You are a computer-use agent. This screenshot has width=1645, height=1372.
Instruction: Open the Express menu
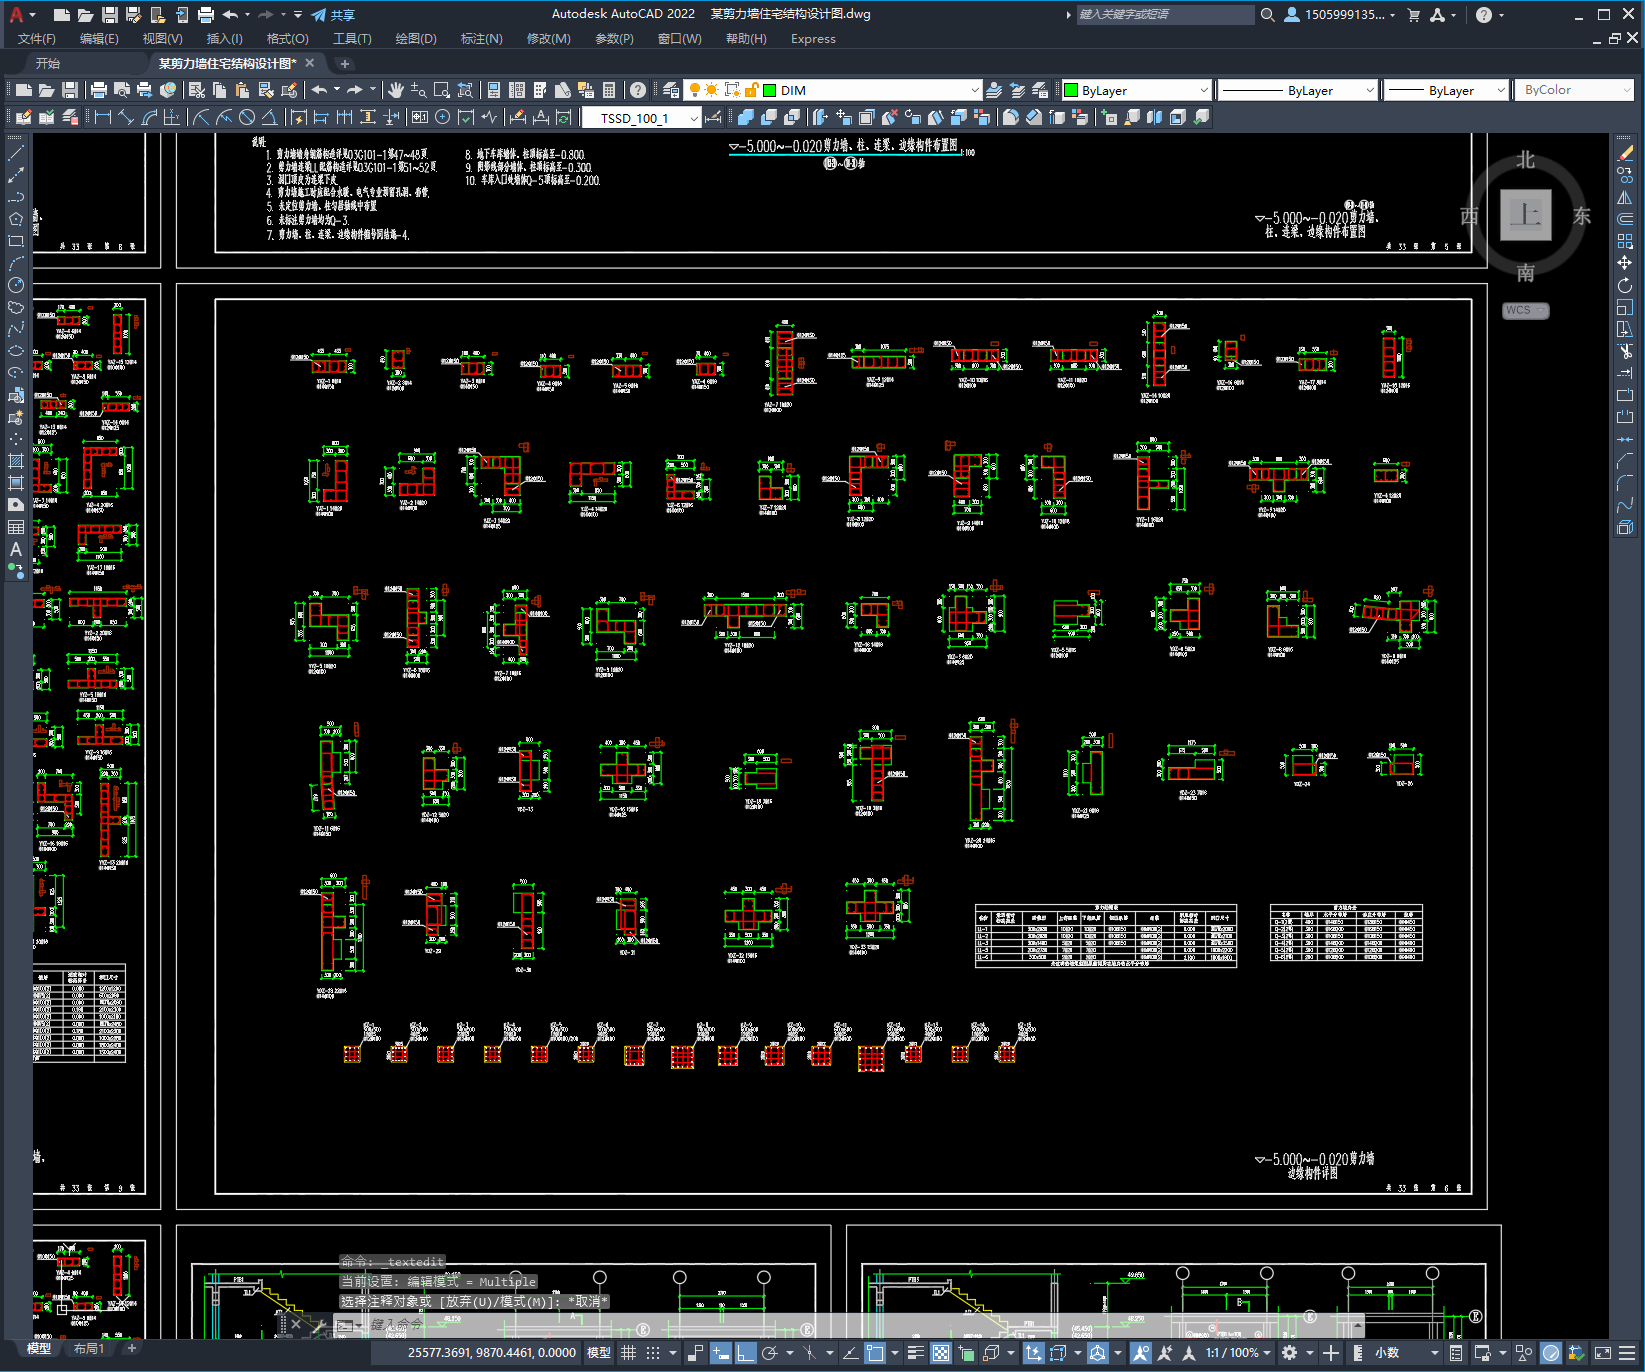[x=813, y=38]
